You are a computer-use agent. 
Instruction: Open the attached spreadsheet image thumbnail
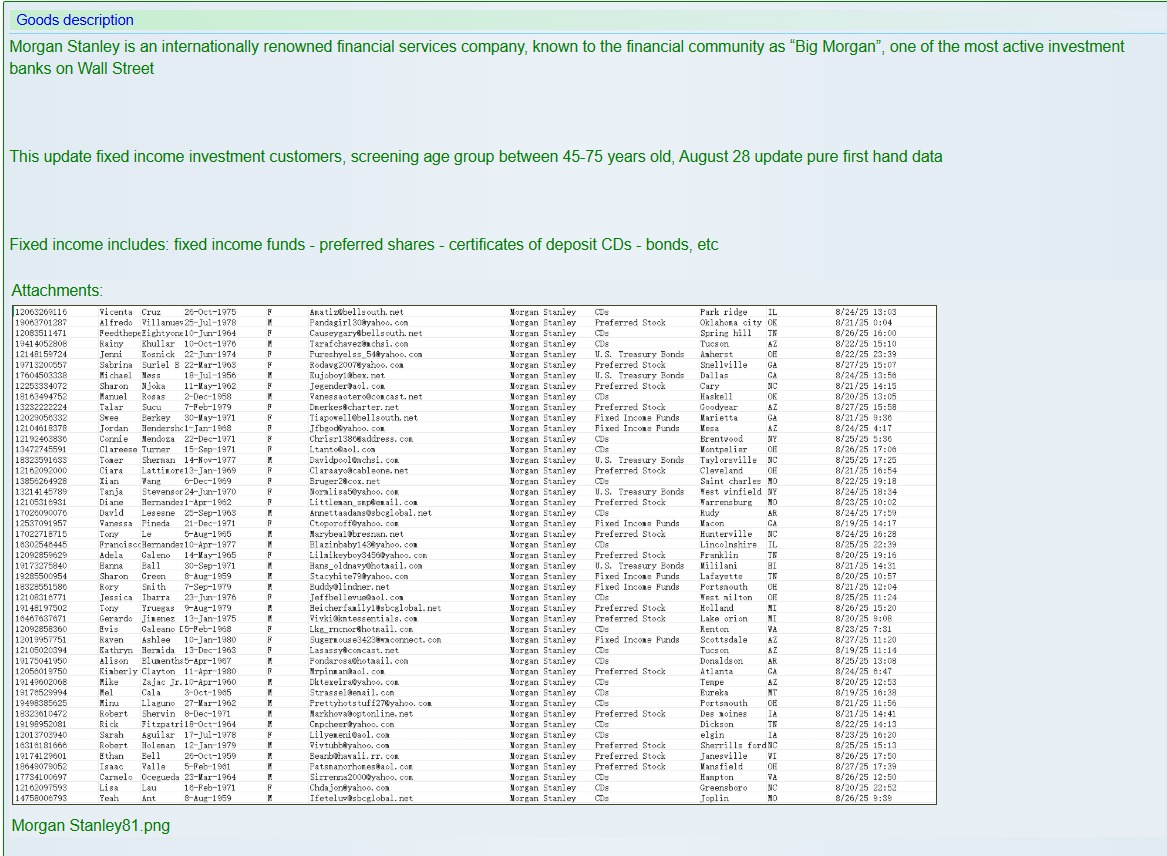(474, 555)
